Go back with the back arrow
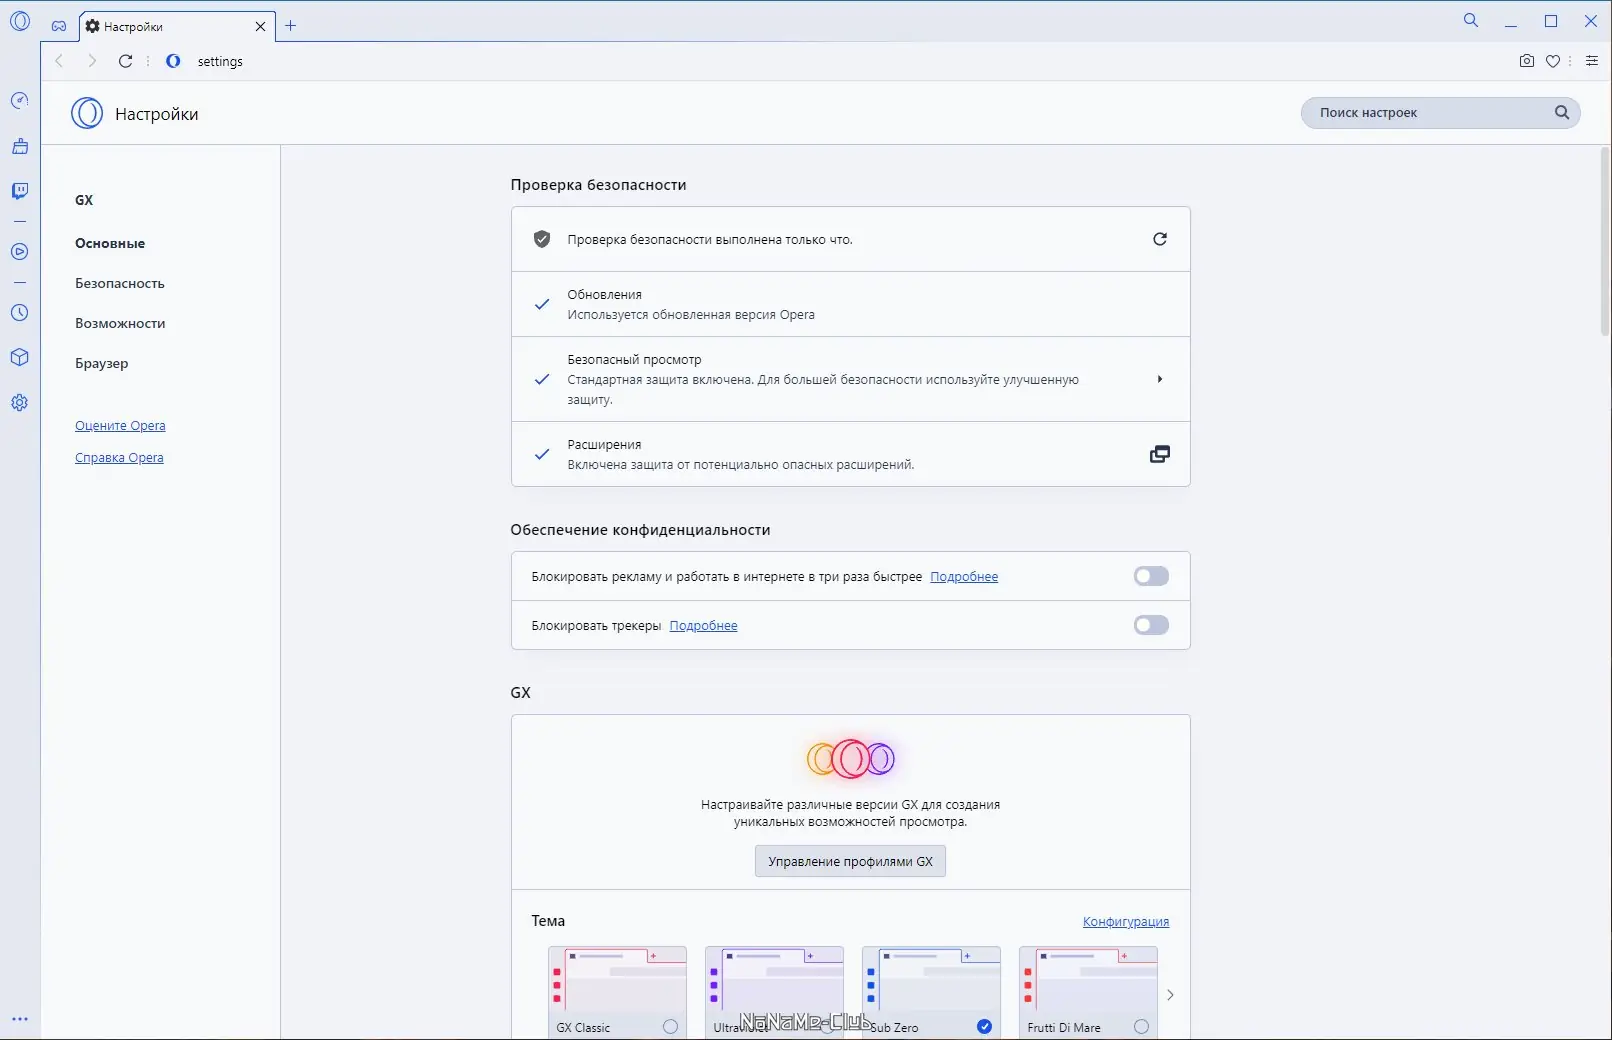 [x=59, y=61]
